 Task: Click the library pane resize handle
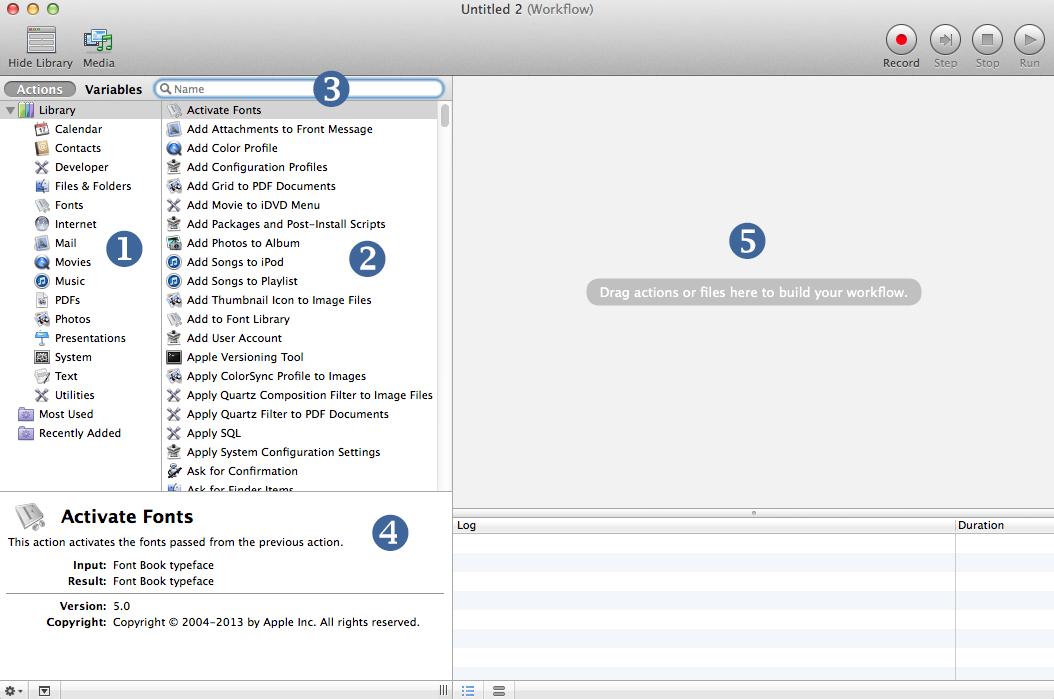coord(443,690)
